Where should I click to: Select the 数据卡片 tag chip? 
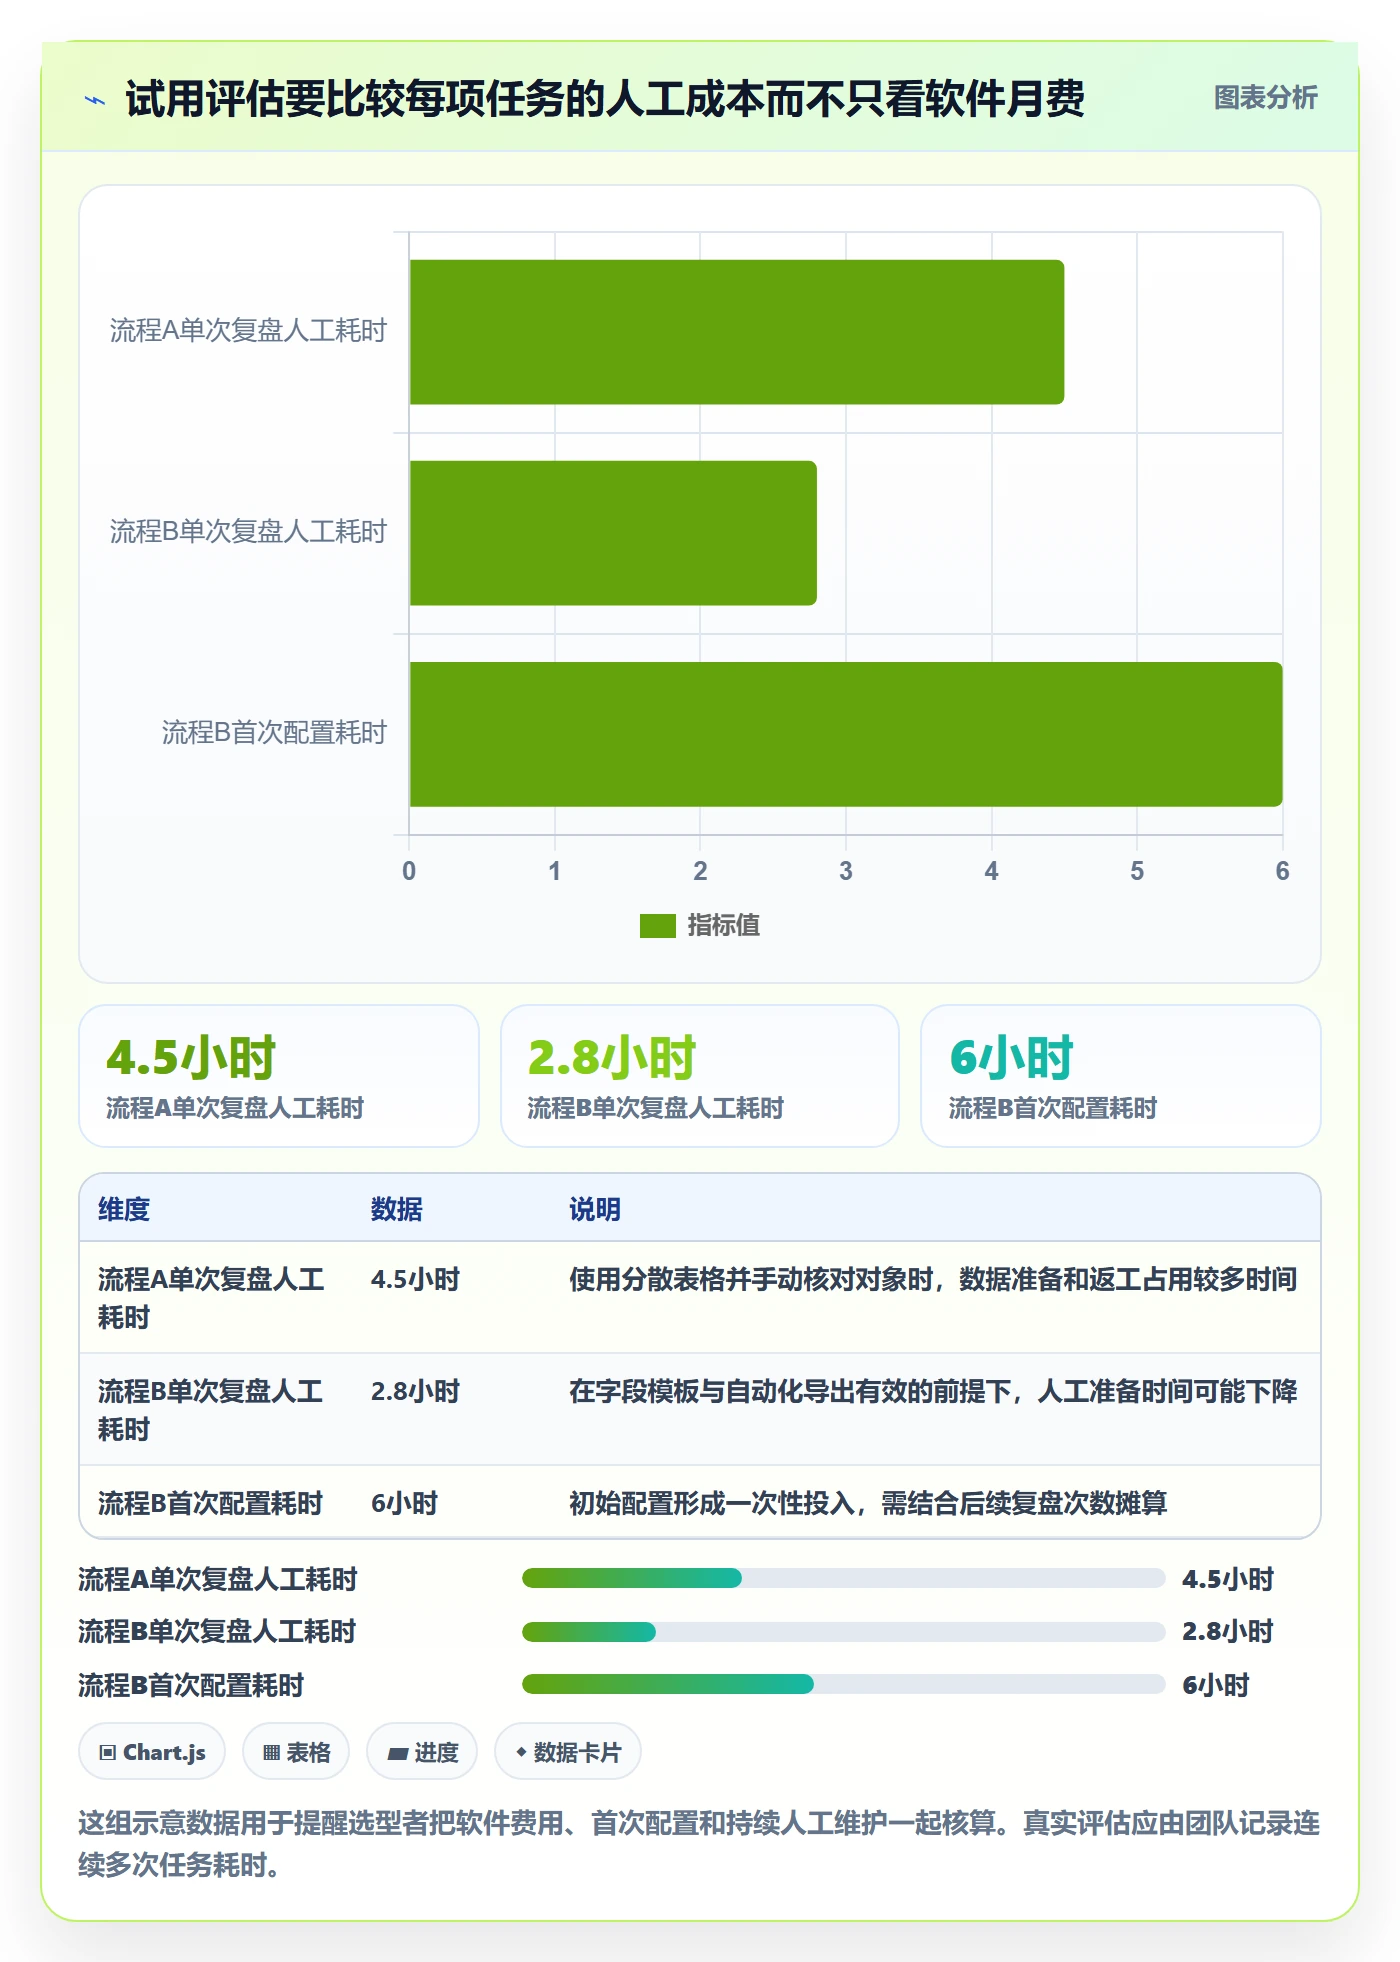[x=568, y=1752]
